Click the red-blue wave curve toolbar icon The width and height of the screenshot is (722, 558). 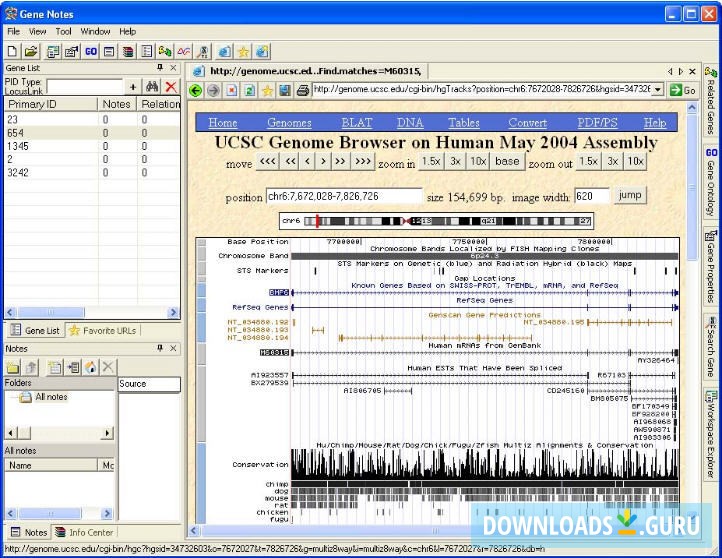point(184,51)
